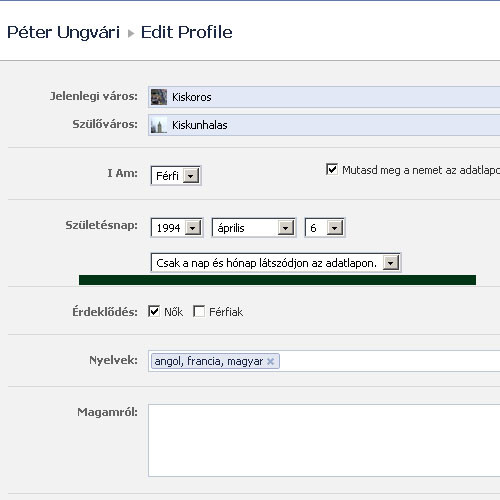
Task: Expand the birth day 6 dropdown
Action: [335, 228]
